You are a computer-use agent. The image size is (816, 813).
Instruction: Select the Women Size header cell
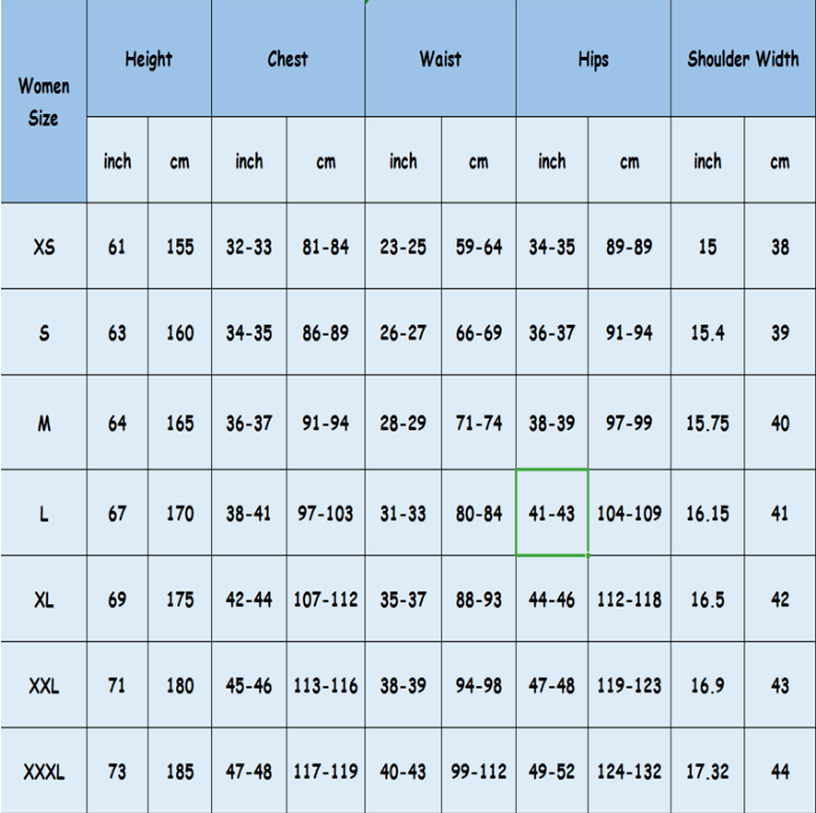(x=43, y=102)
